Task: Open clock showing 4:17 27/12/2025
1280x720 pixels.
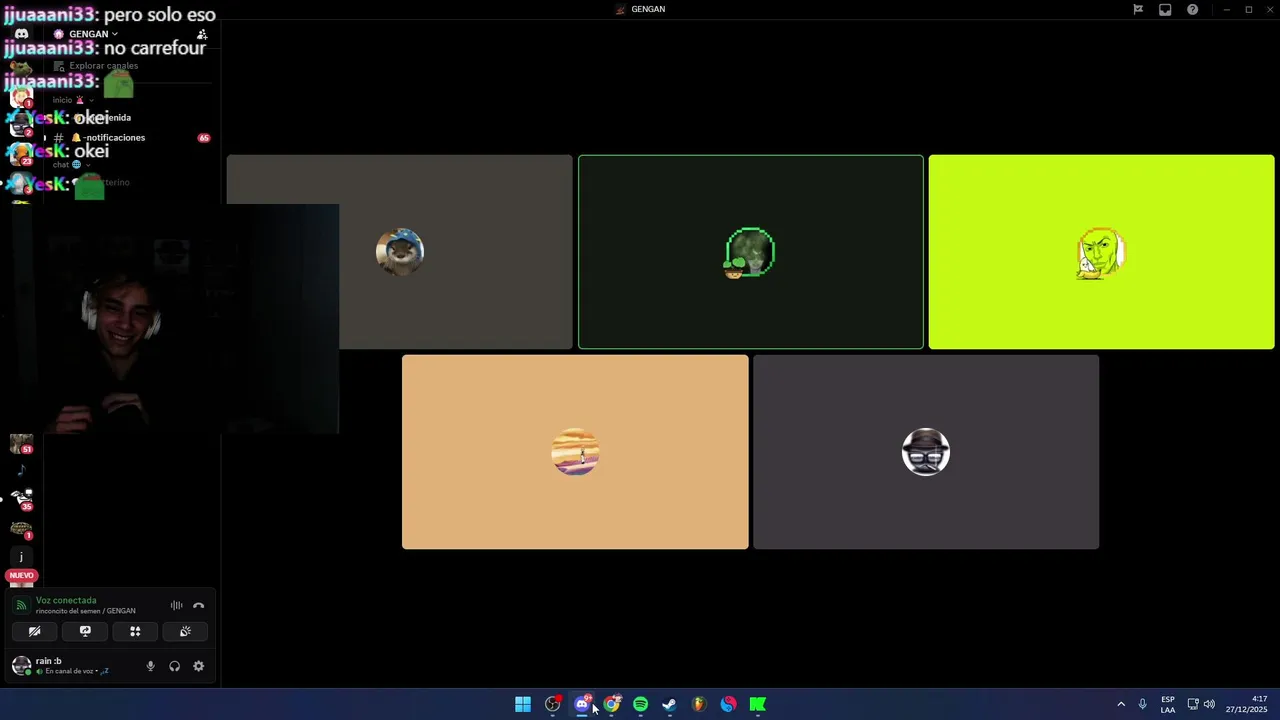Action: 1246,704
